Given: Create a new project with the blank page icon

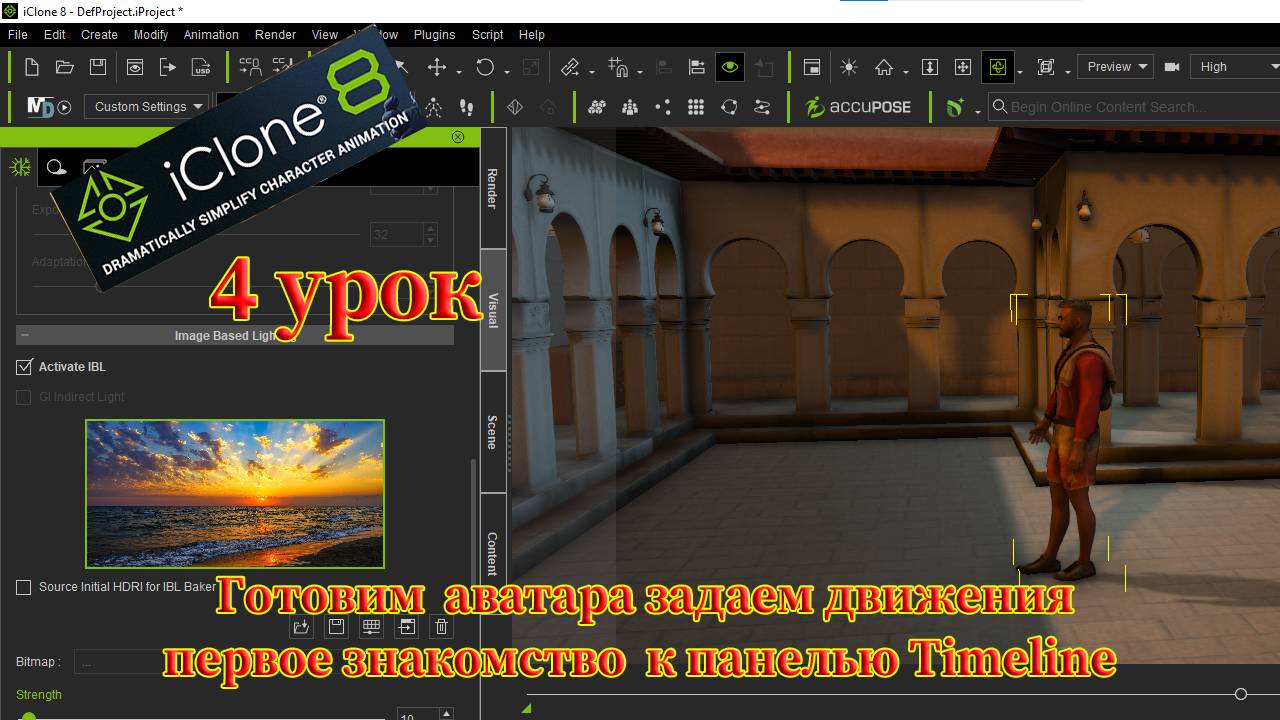Looking at the screenshot, I should pos(32,67).
